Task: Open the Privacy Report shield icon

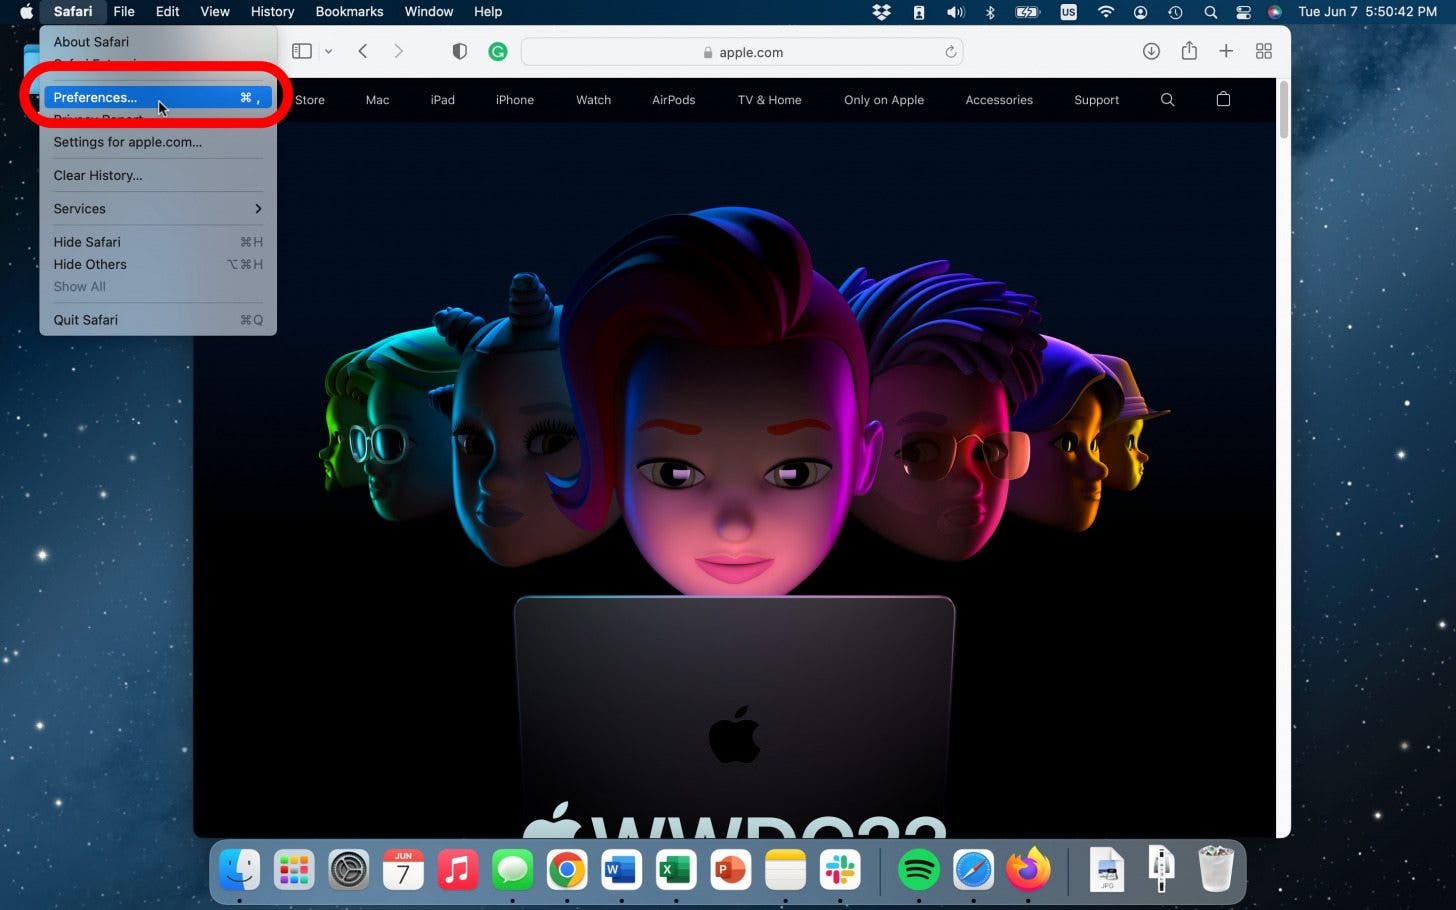Action: [459, 51]
